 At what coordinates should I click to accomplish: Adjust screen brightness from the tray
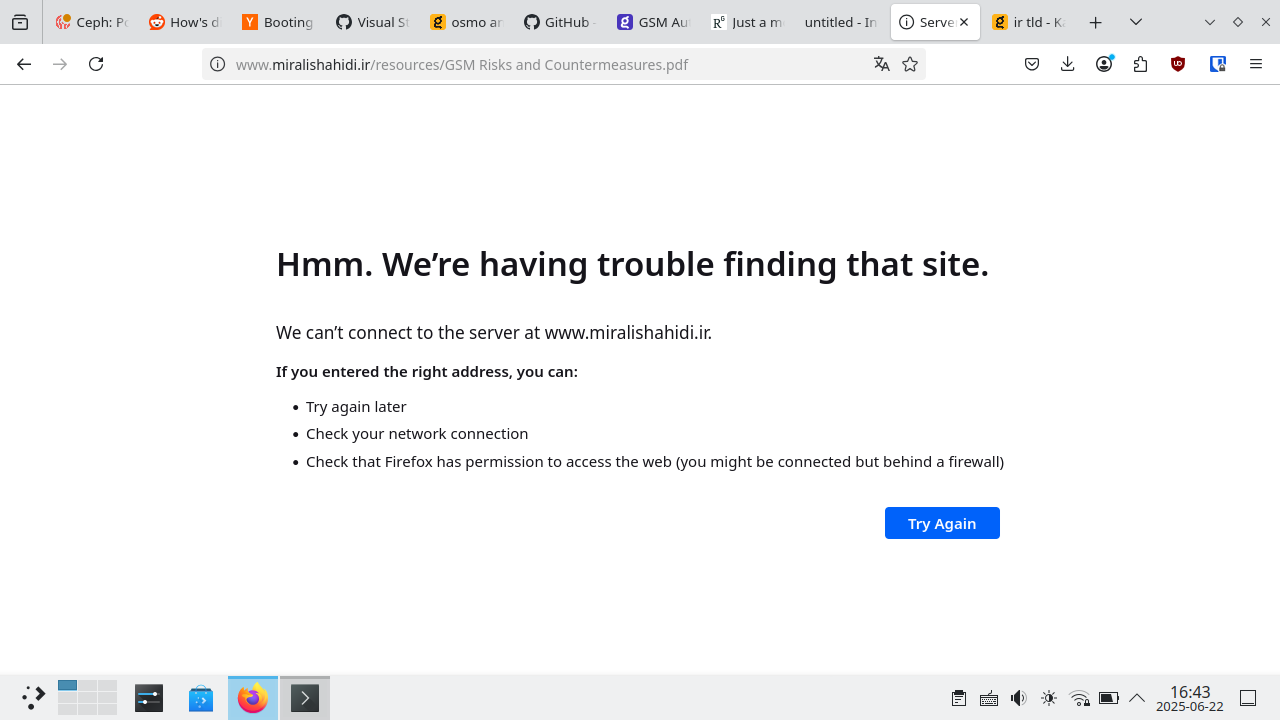1049,697
